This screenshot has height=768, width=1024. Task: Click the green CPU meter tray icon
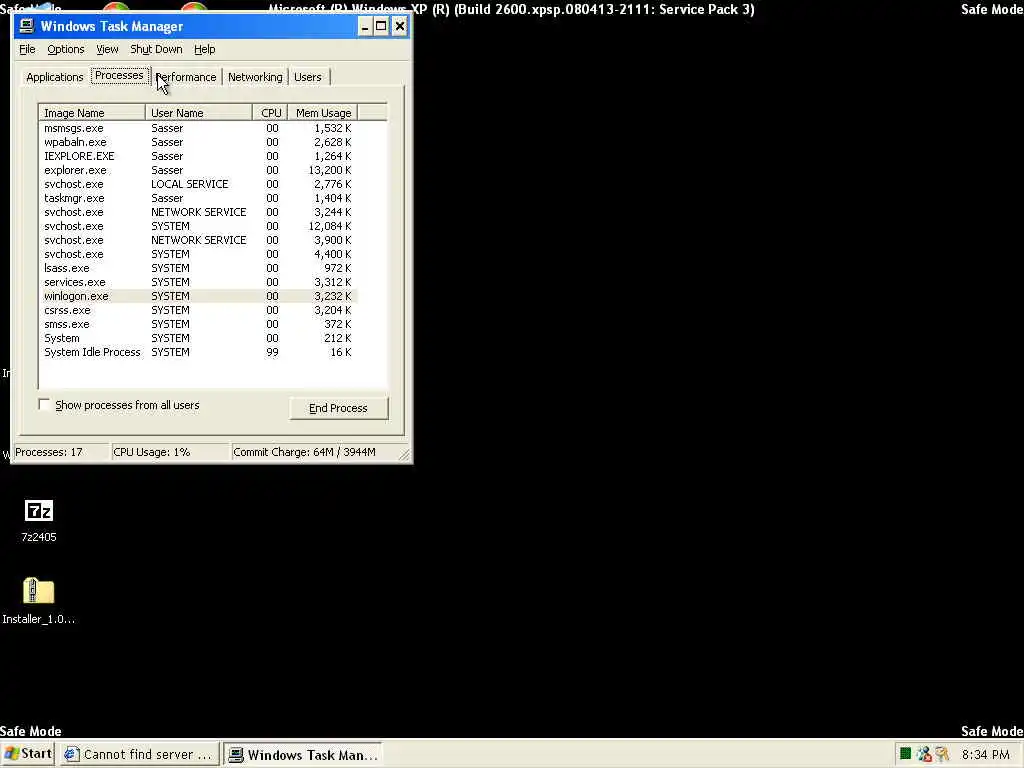point(905,754)
